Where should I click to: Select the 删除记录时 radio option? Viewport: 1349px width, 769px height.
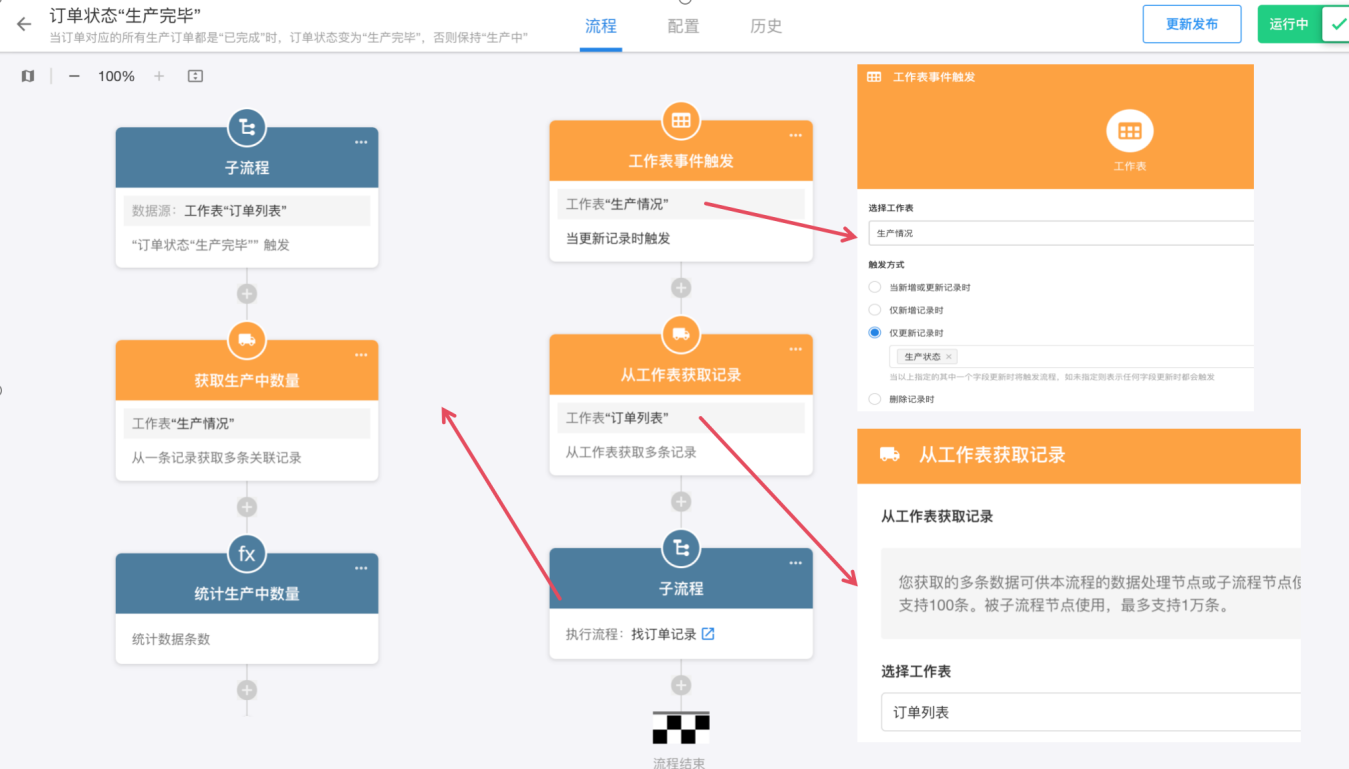[x=875, y=399]
